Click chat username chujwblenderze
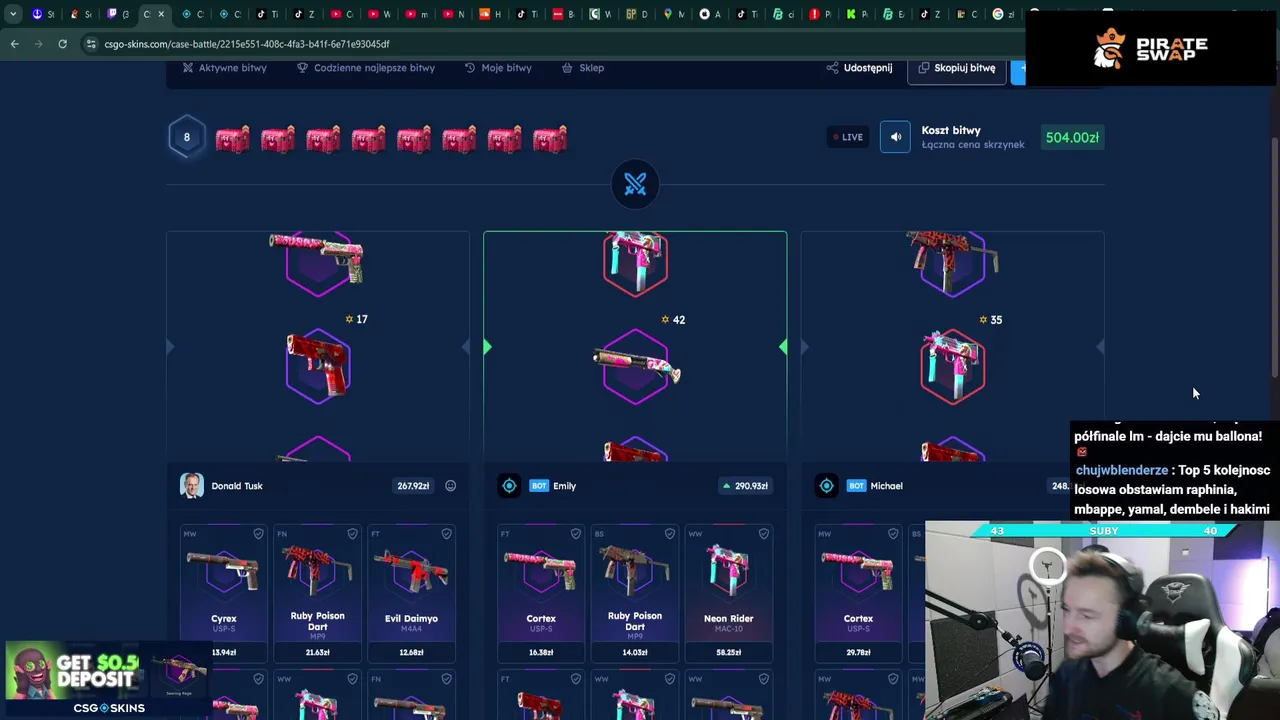The width and height of the screenshot is (1280, 720). (1121, 470)
